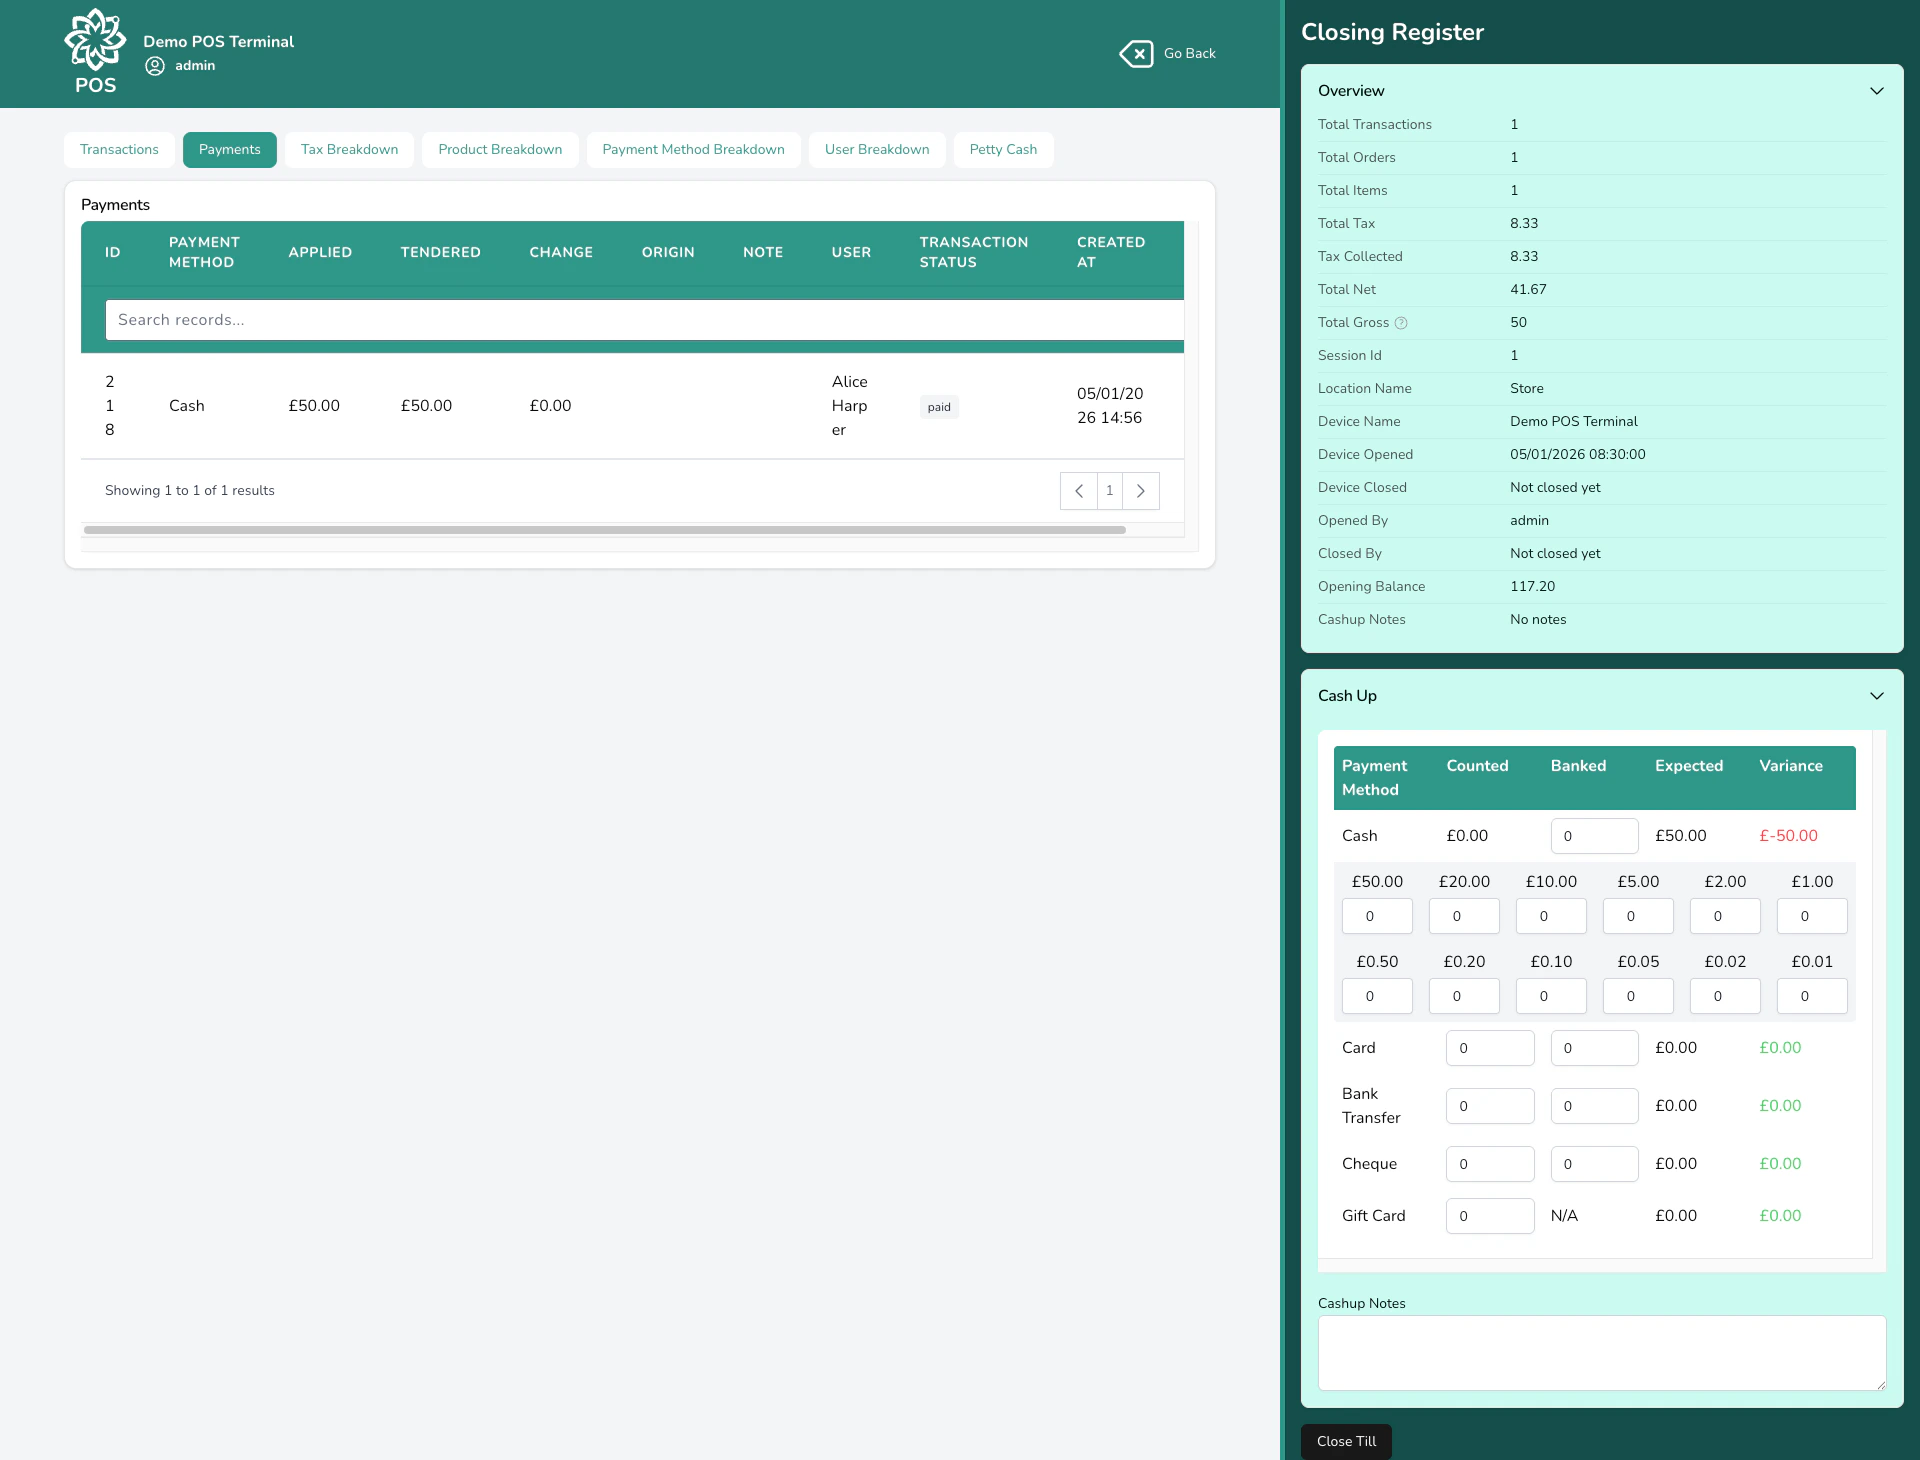Collapse the Cash Up section

point(1876,695)
